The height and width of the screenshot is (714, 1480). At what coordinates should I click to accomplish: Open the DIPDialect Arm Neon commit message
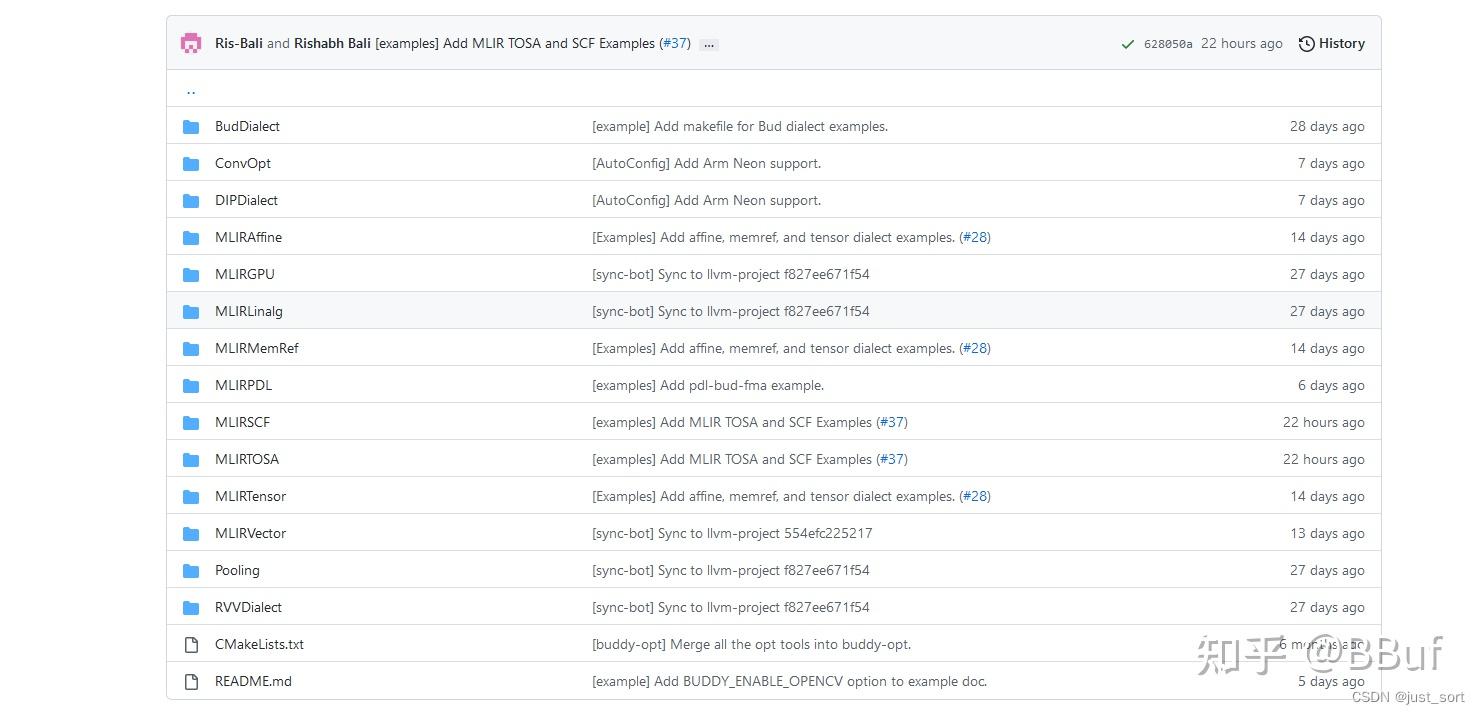click(x=706, y=201)
